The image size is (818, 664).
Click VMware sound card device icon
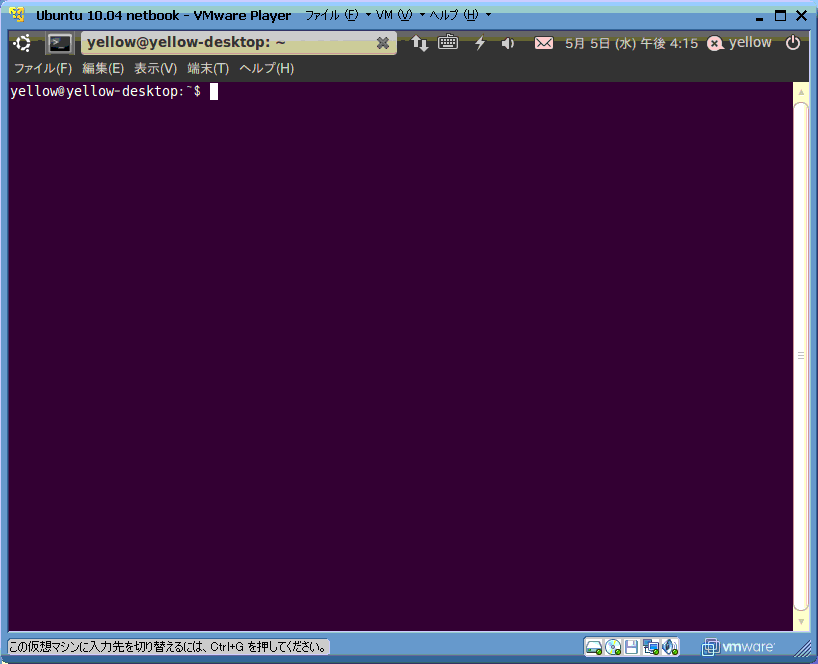pos(670,647)
